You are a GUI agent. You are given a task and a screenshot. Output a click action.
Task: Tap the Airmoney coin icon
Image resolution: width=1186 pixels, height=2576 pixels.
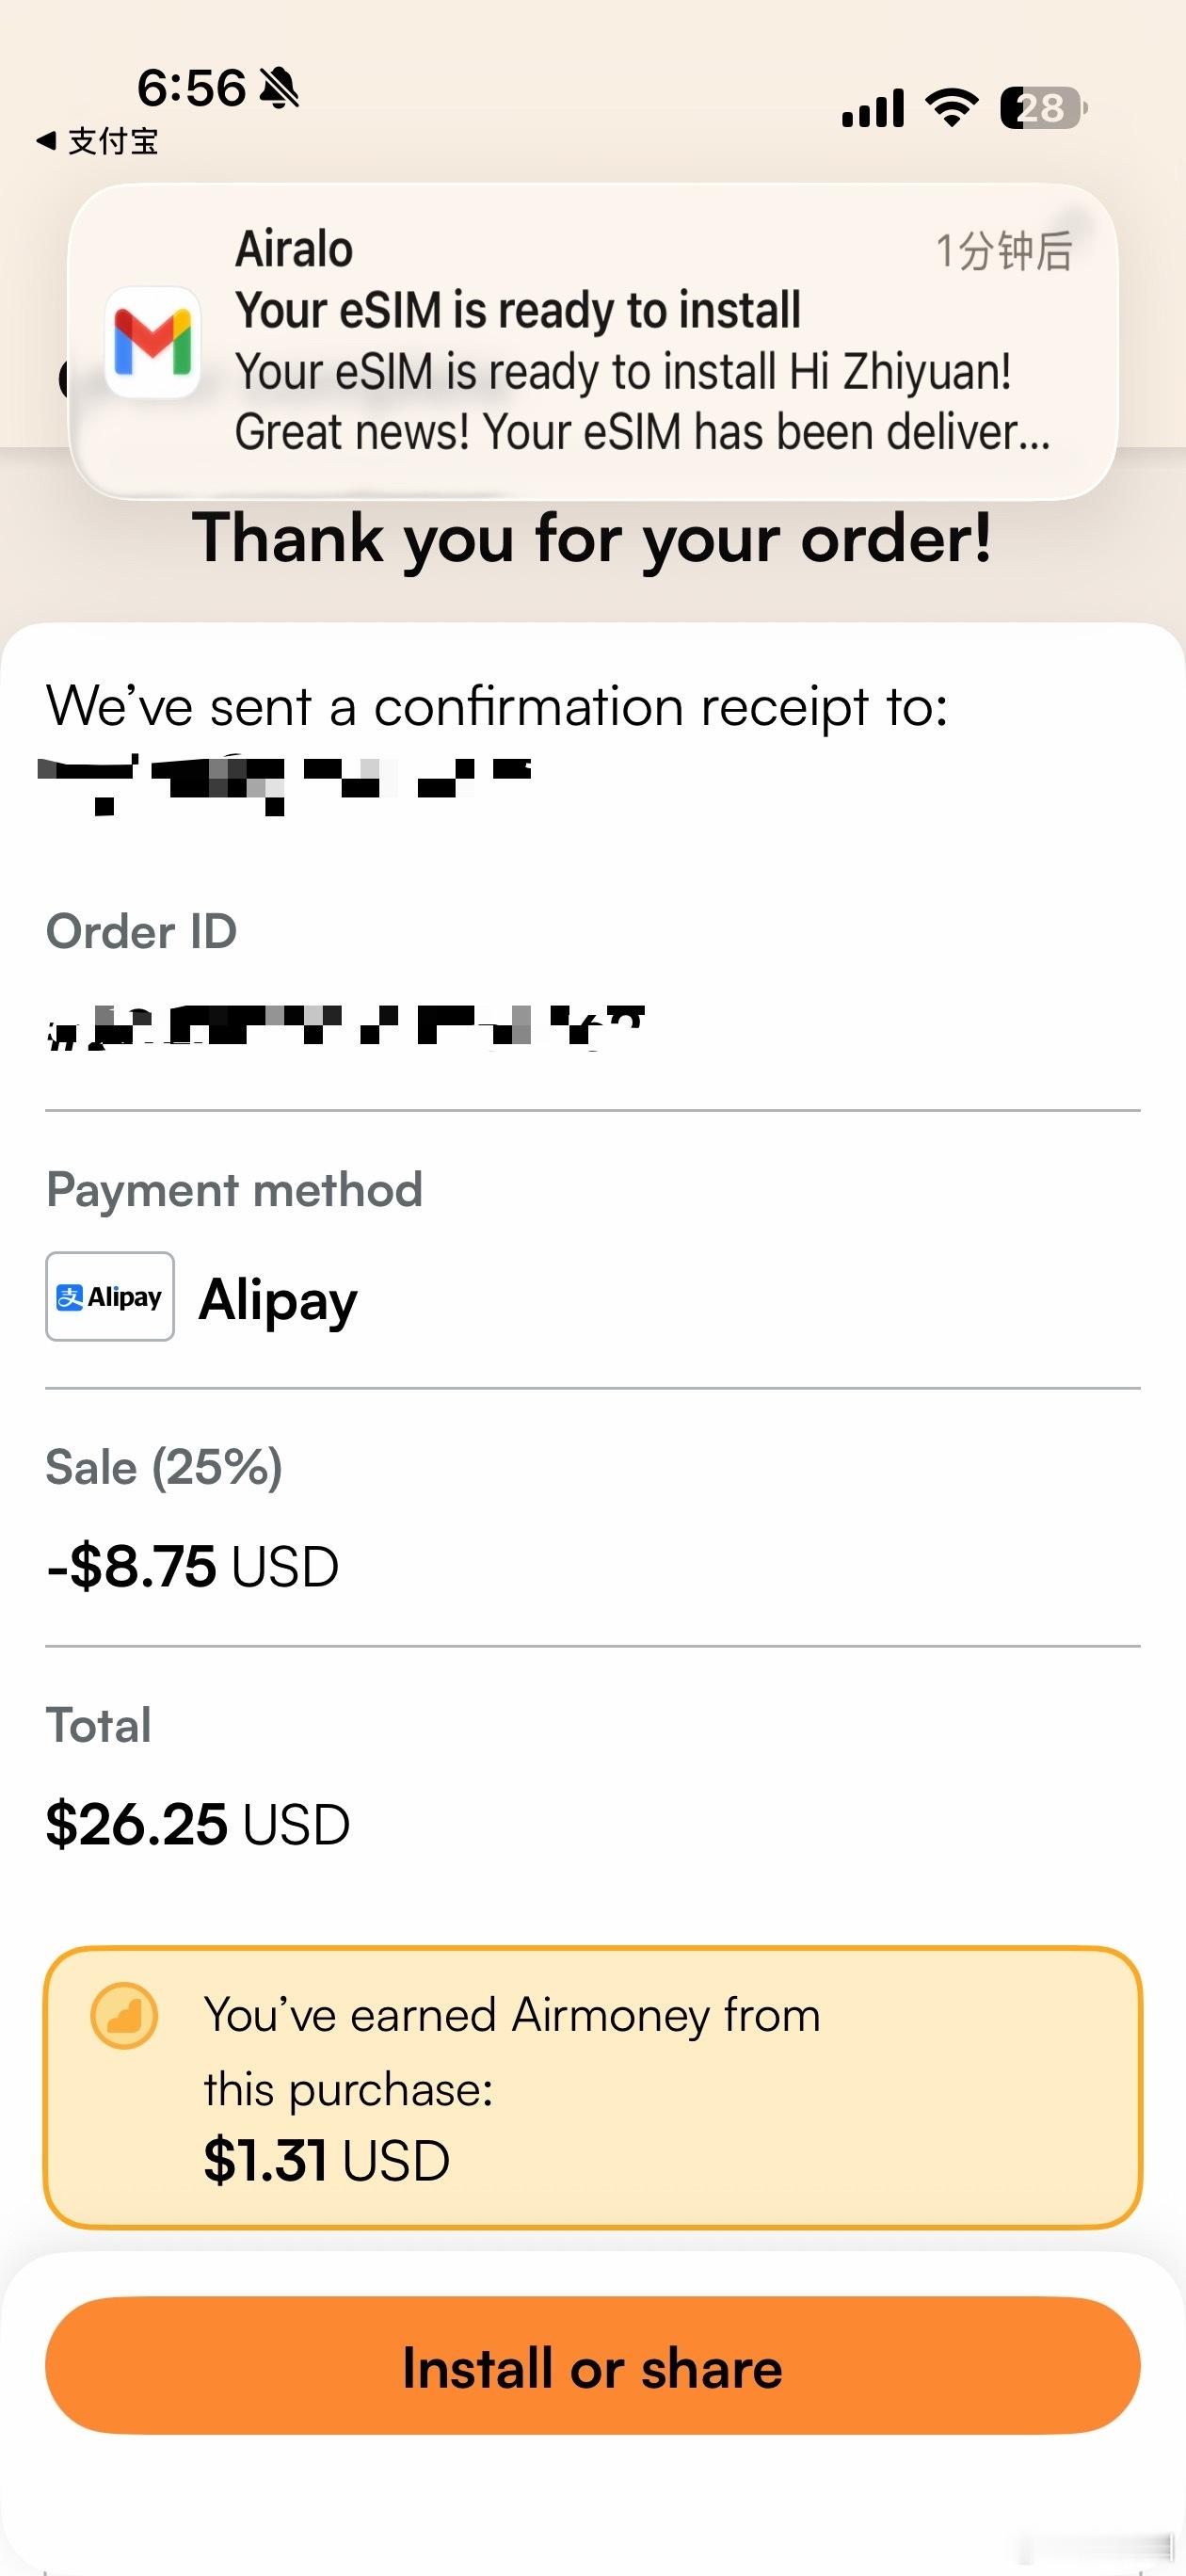coord(124,2016)
